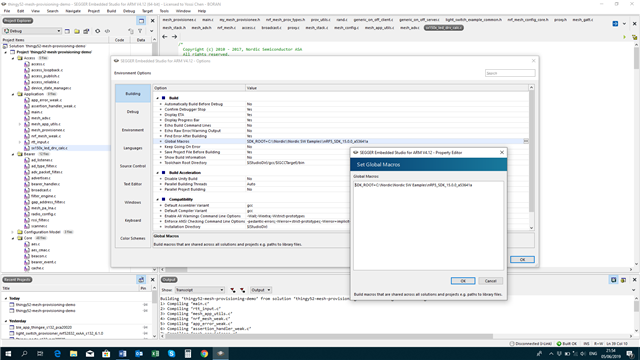Expand the Configuration Model folder
This screenshot has height=360, width=640.
point(13,232)
